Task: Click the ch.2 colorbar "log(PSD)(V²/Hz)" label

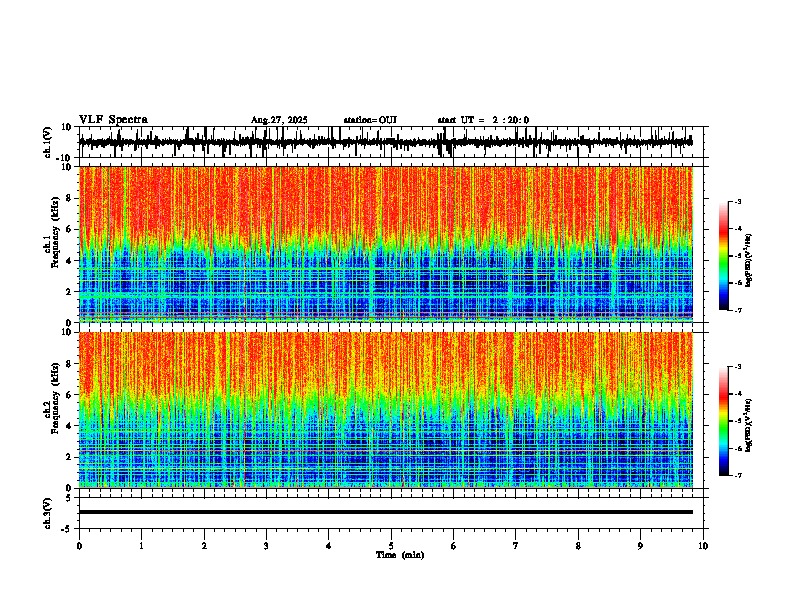Action: tap(748, 426)
